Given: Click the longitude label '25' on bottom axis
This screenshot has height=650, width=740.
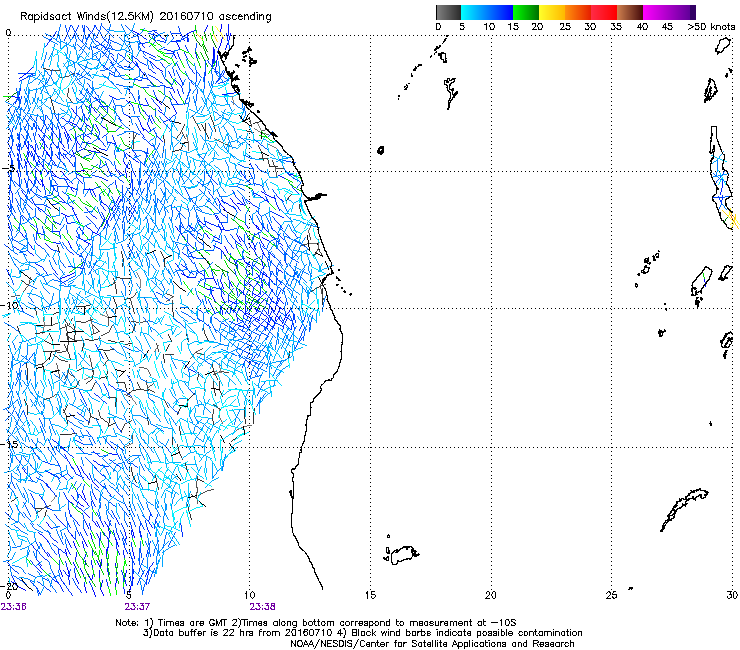Looking at the screenshot, I should (611, 595).
